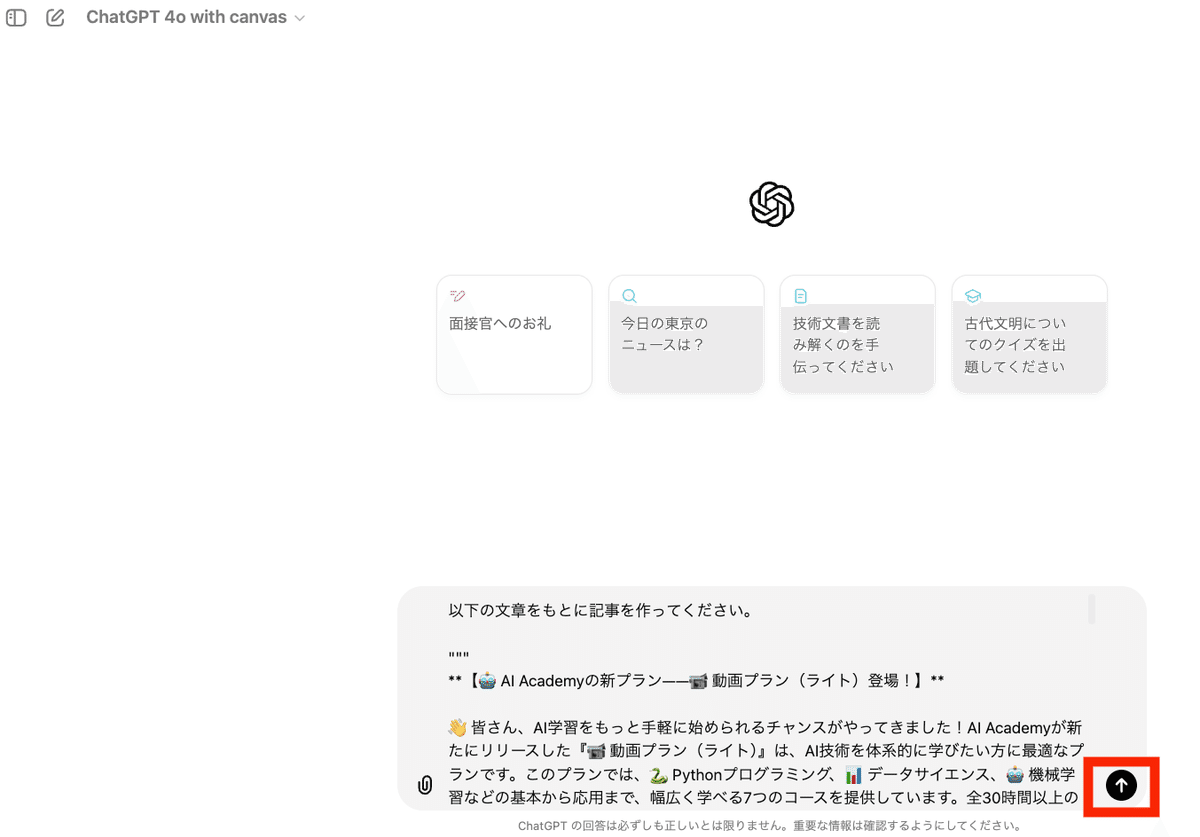This screenshot has height=837, width=1200.
Task: Toggle the sidebar panel icon
Action: click(16, 17)
